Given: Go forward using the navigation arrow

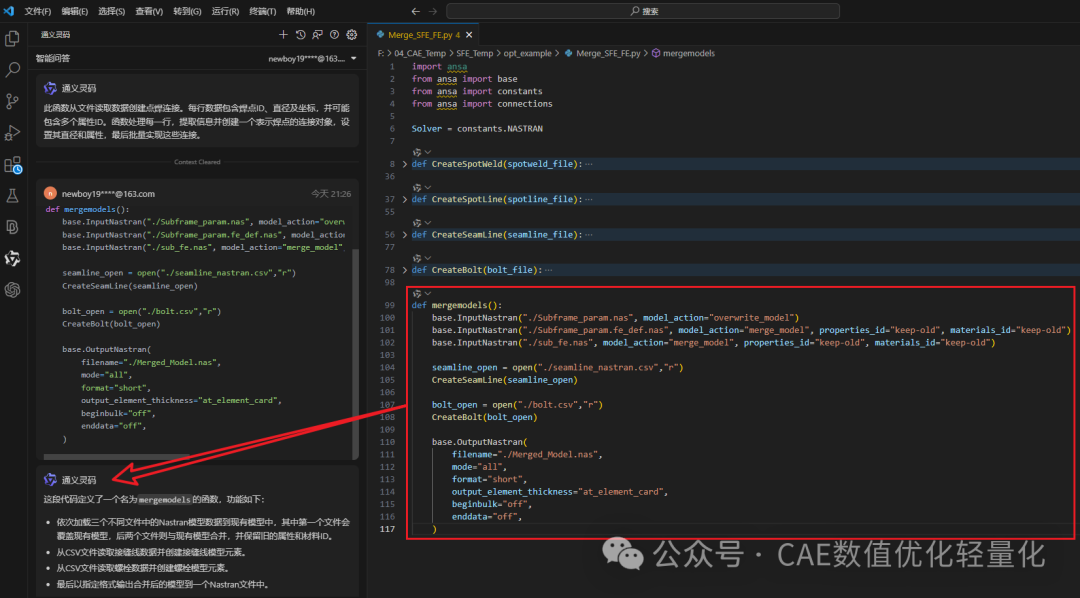Looking at the screenshot, I should (433, 11).
